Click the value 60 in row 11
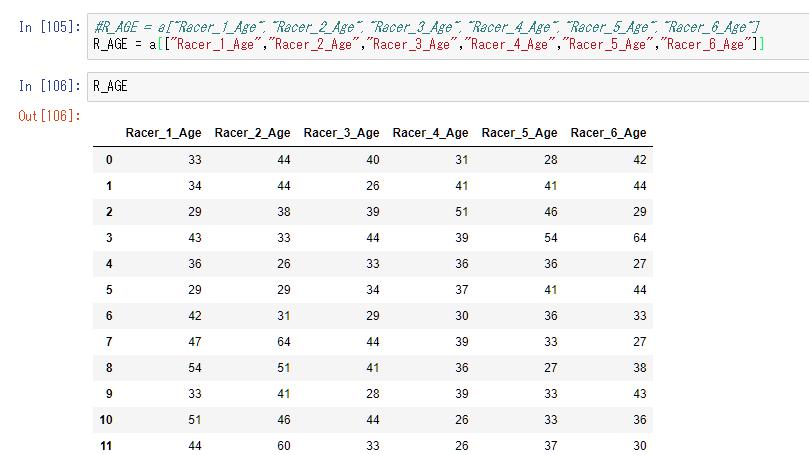Image resolution: width=809 pixels, height=455 pixels. 284,446
